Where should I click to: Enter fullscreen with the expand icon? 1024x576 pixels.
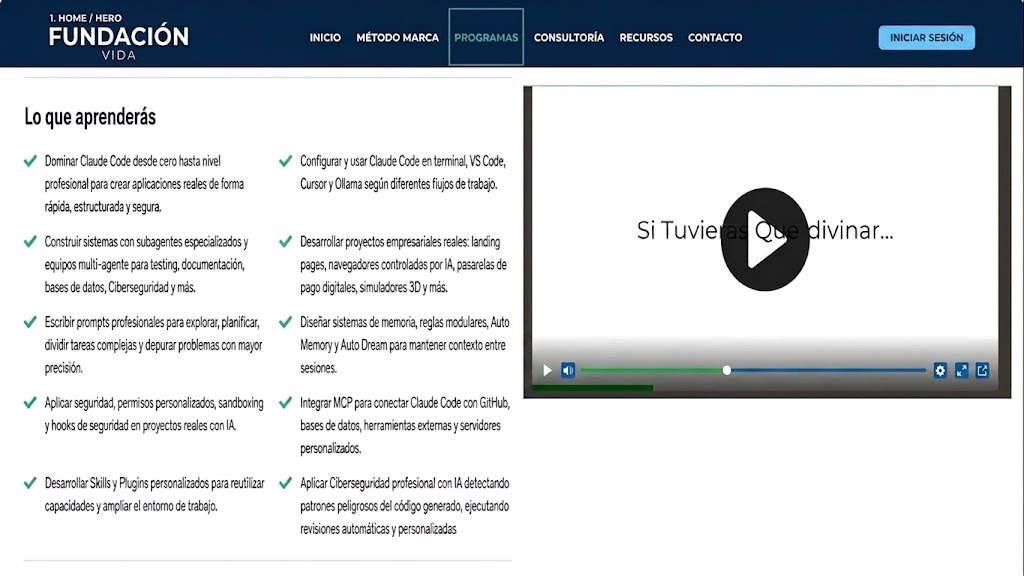[961, 370]
